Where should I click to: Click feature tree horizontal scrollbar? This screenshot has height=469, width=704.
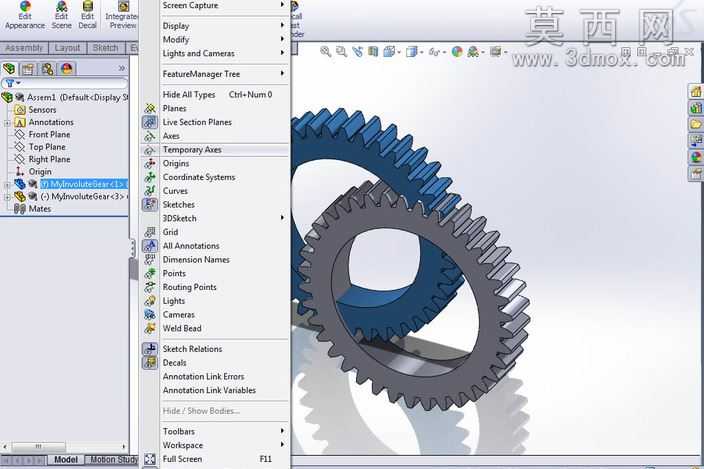39,447
